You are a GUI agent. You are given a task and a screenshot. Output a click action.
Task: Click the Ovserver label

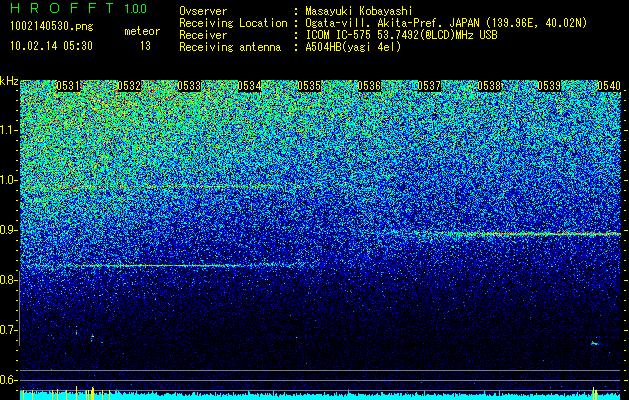pyautogui.click(x=203, y=11)
